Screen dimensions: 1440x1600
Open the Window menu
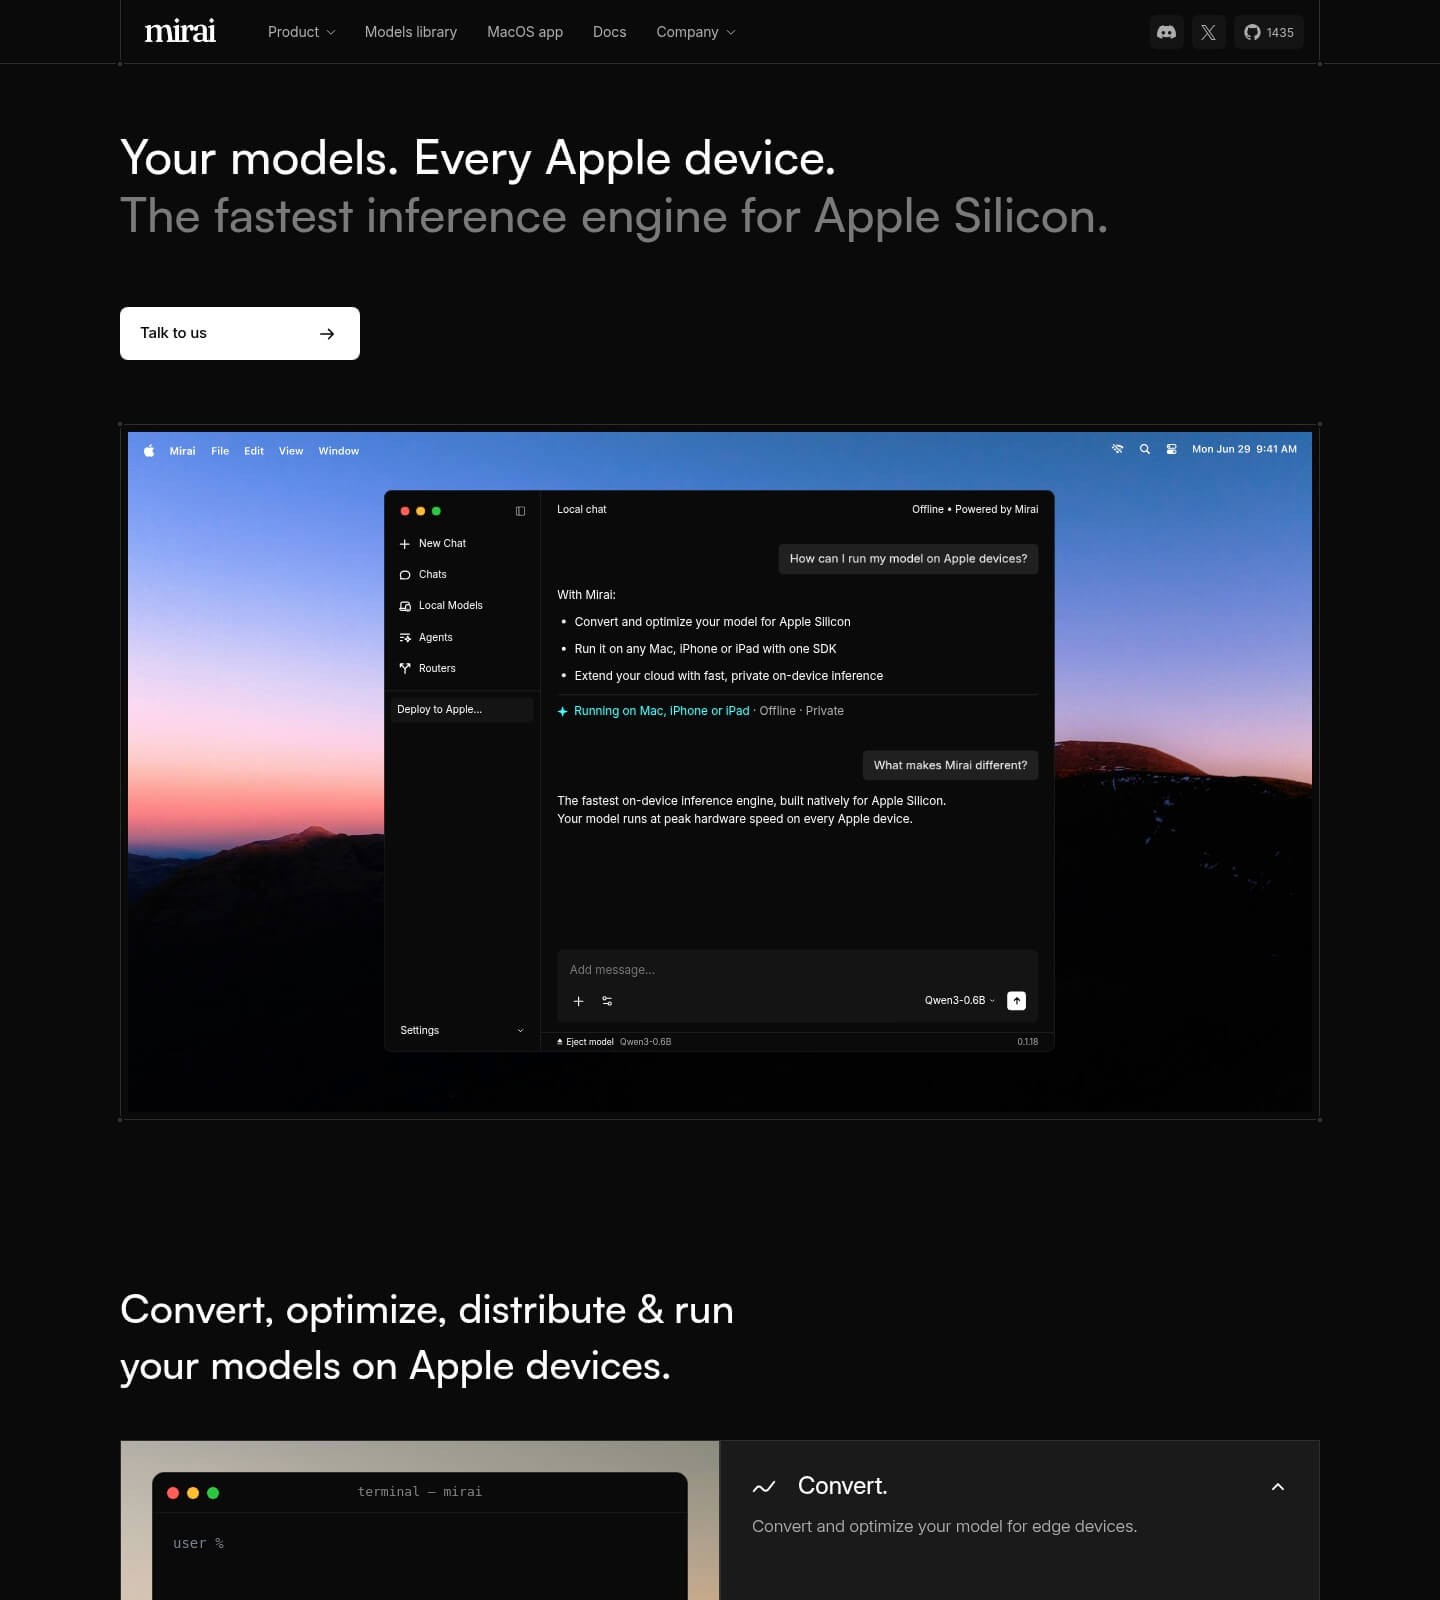[x=339, y=451]
